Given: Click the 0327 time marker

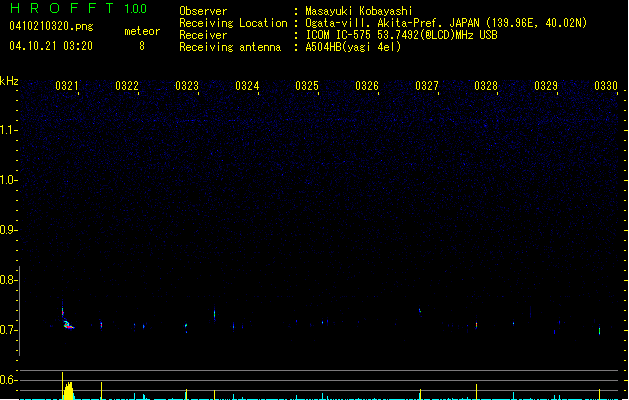Looking at the screenshot, I should 427,86.
